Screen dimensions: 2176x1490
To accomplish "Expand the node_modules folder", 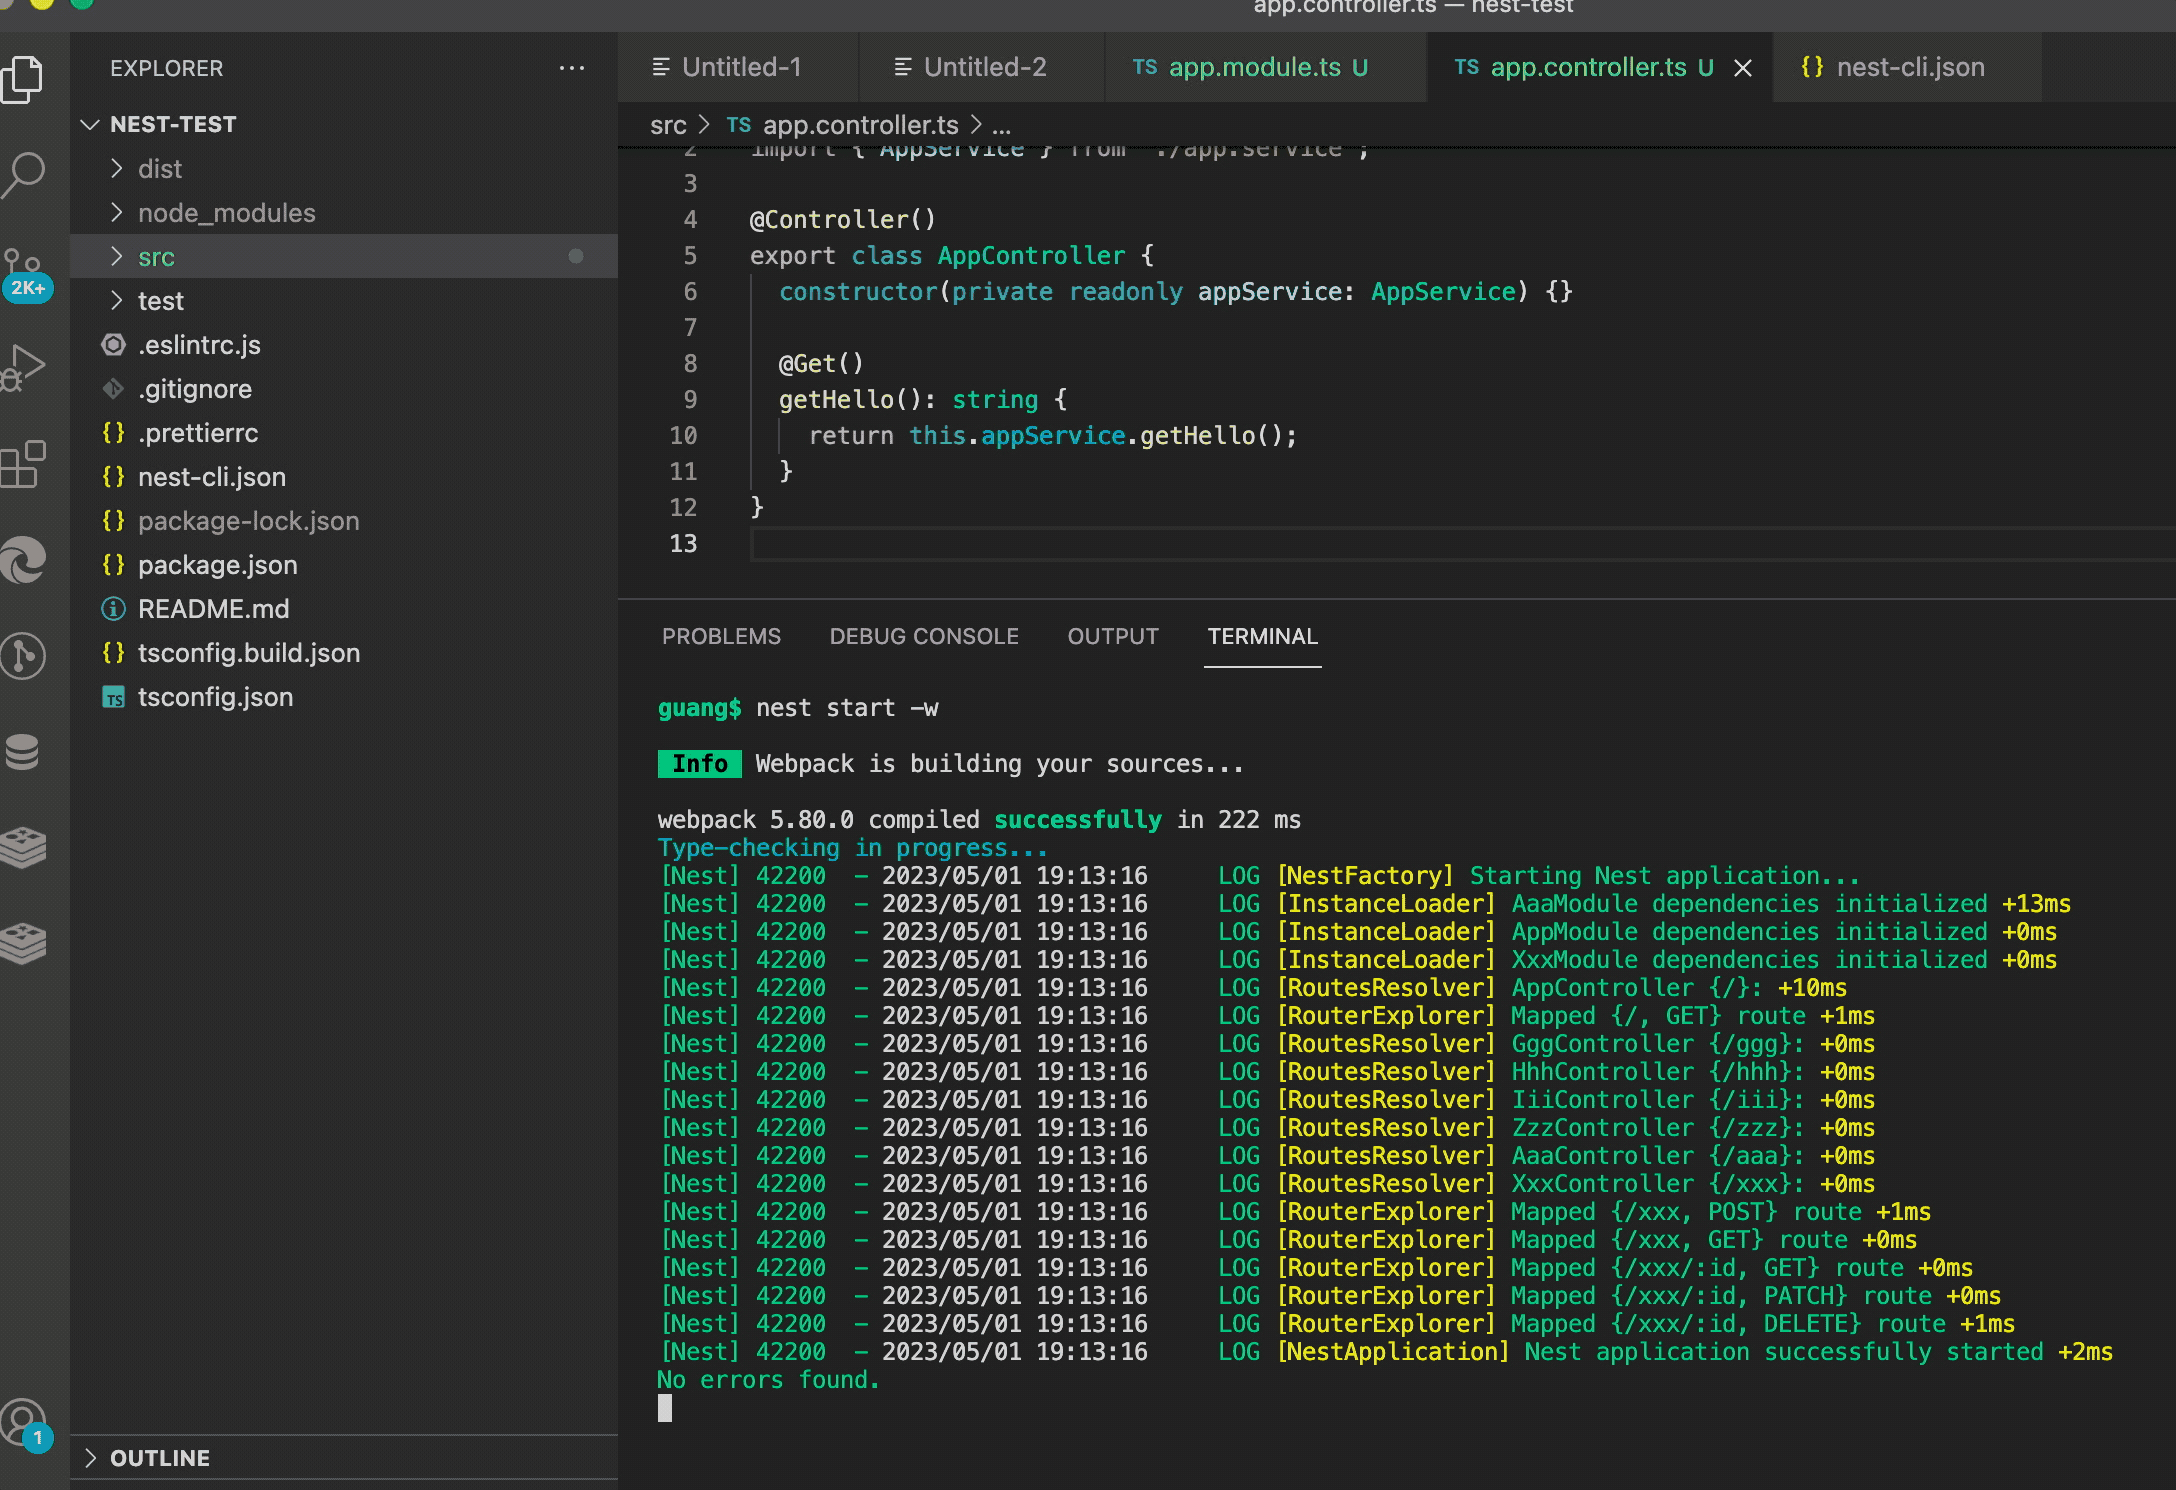I will coord(226,213).
